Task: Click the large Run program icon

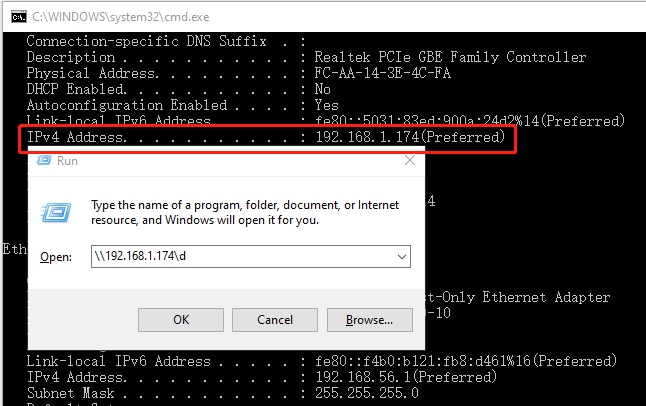Action: click(x=55, y=211)
